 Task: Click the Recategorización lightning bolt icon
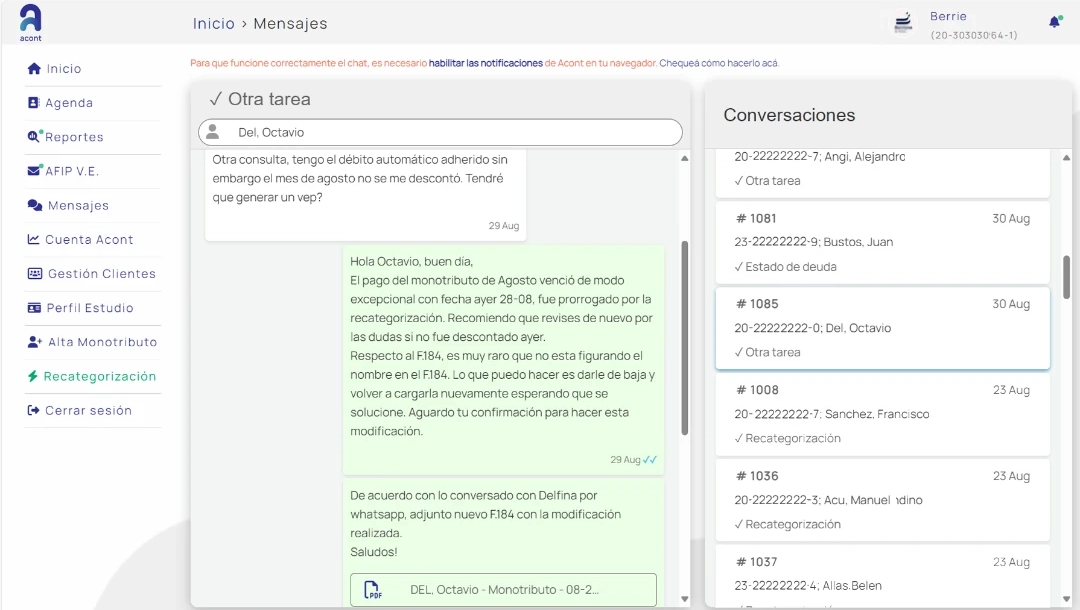34,377
